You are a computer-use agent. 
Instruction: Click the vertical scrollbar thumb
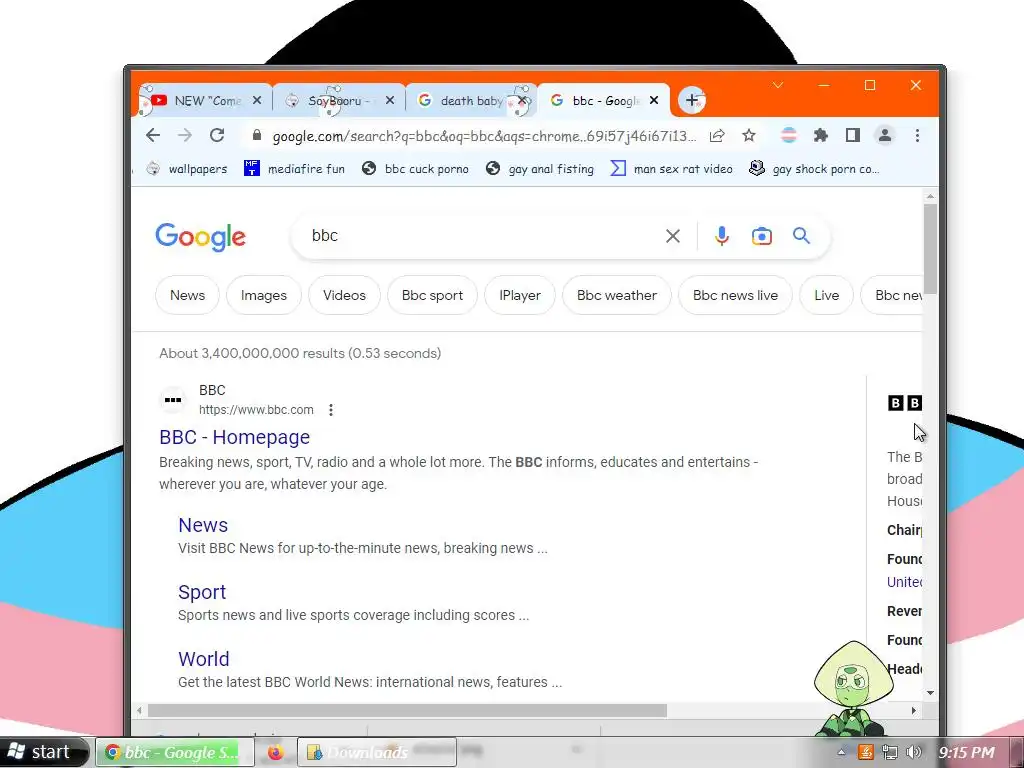(930, 249)
